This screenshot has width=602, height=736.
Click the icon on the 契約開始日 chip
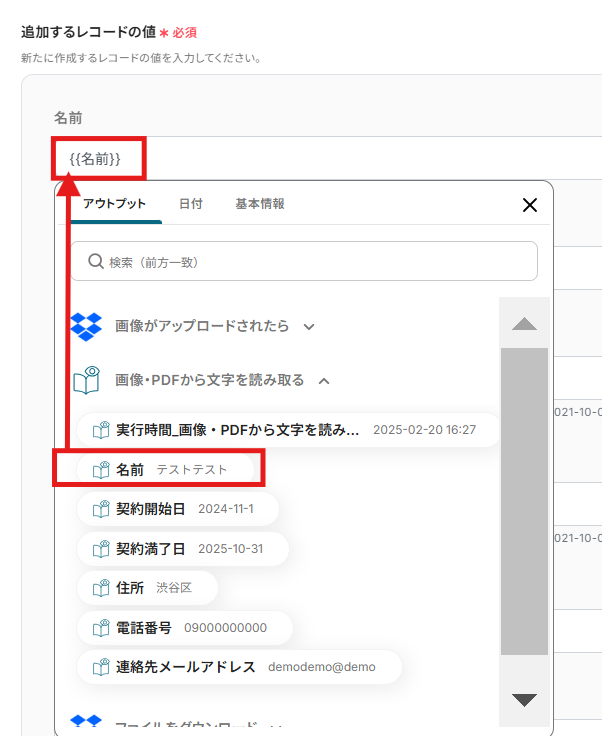(101, 509)
